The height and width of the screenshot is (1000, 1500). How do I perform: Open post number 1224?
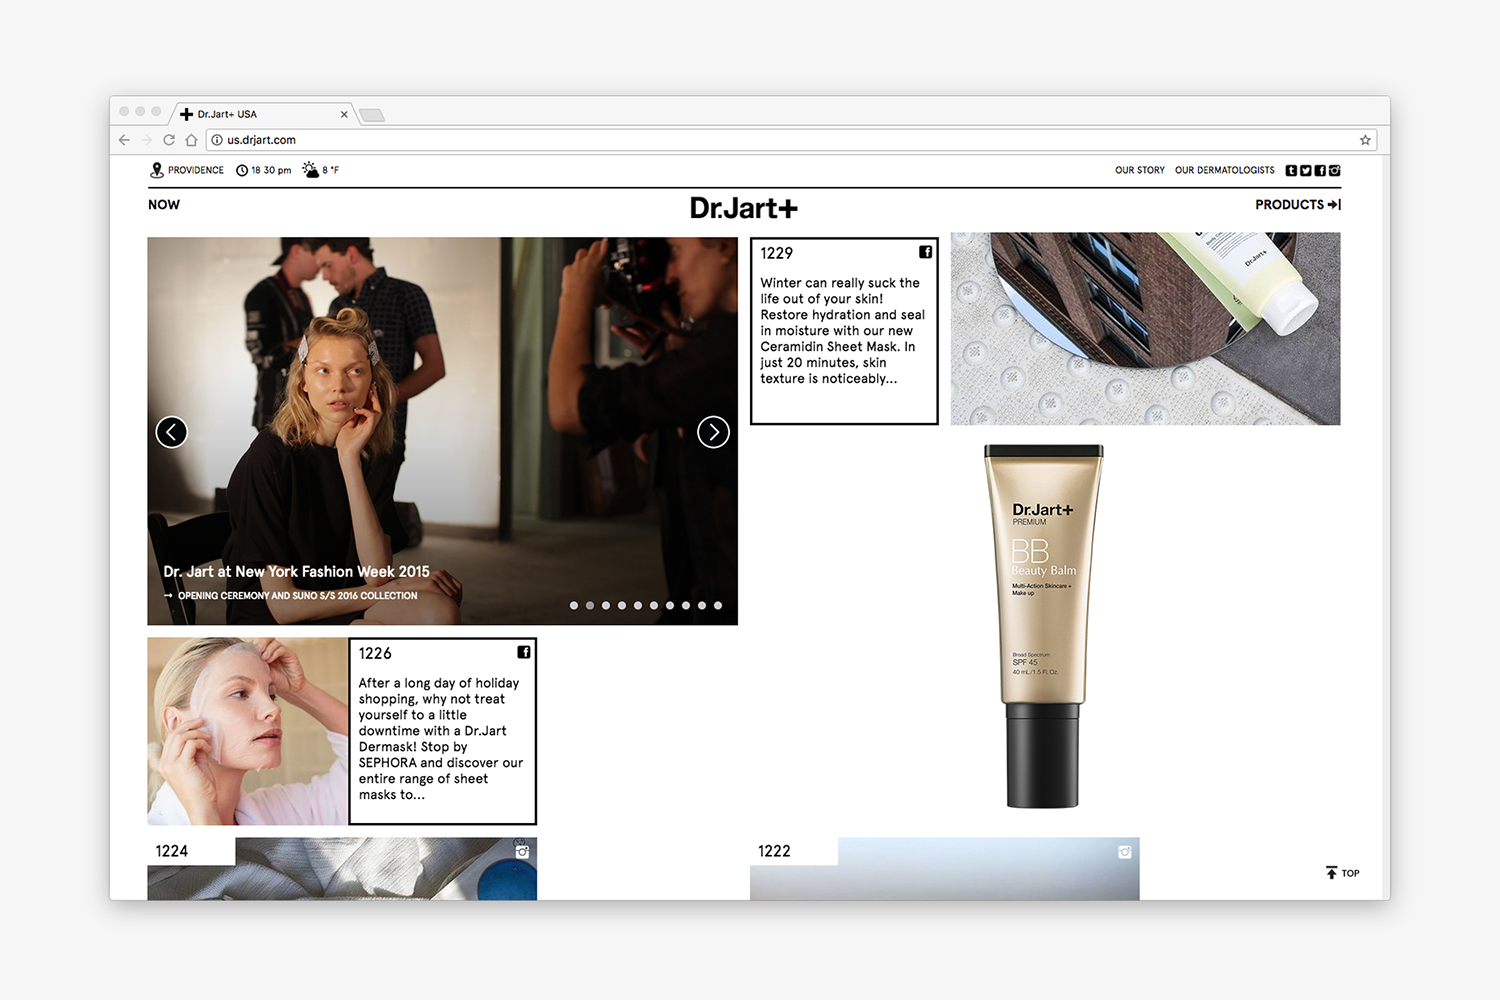coord(172,851)
